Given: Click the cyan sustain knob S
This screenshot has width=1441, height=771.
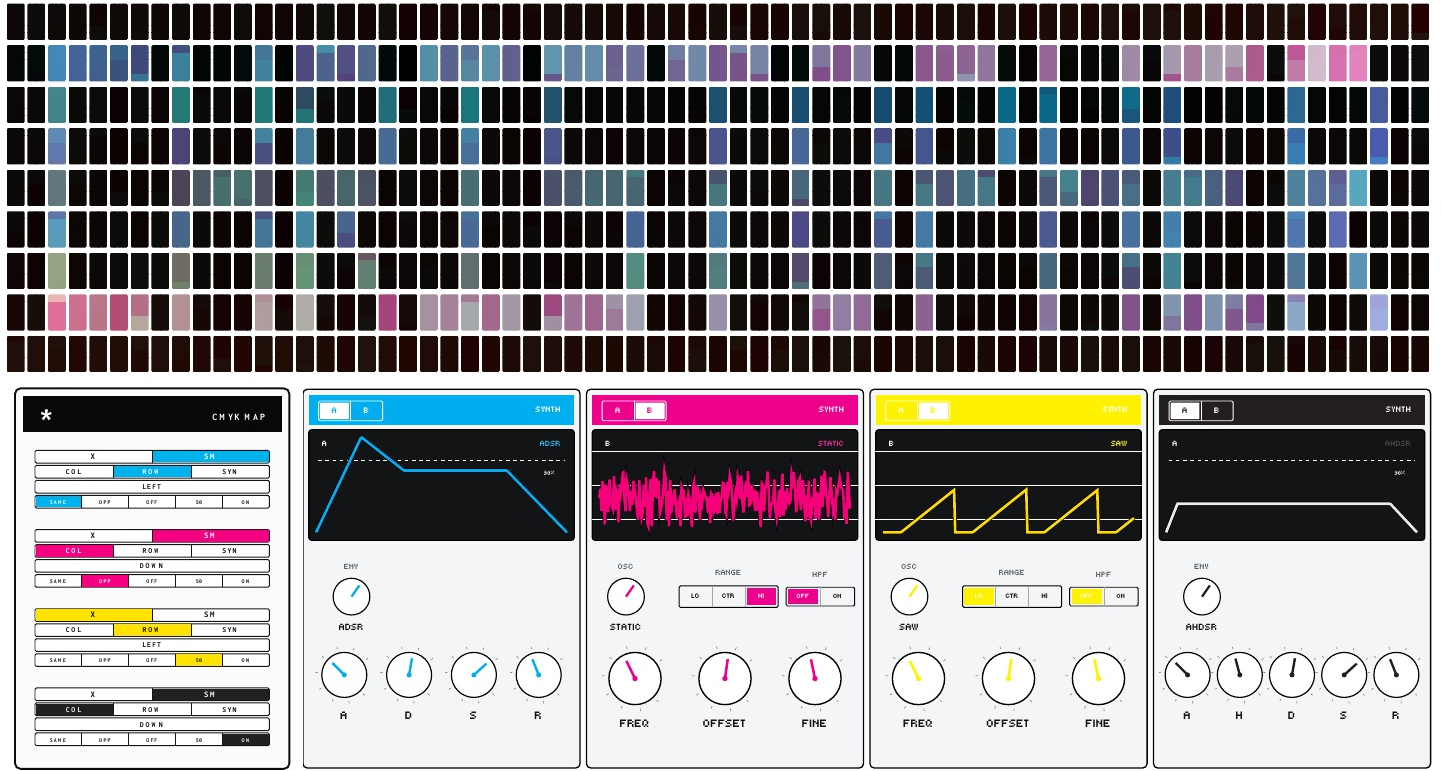Looking at the screenshot, I should (x=474, y=675).
